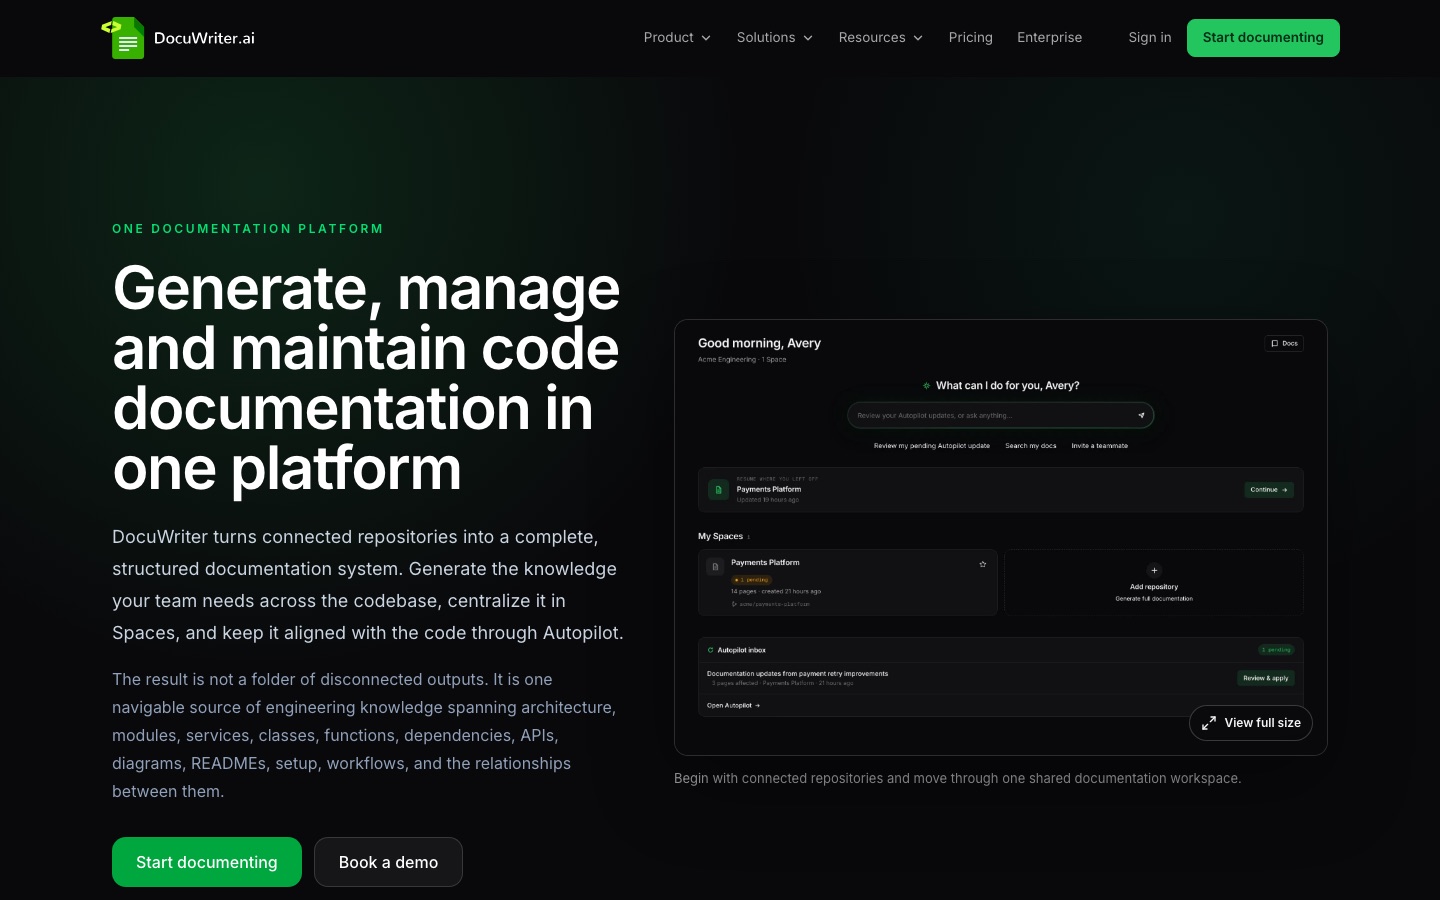The width and height of the screenshot is (1440, 900).
Task: Open the Enterprise page
Action: (x=1049, y=38)
